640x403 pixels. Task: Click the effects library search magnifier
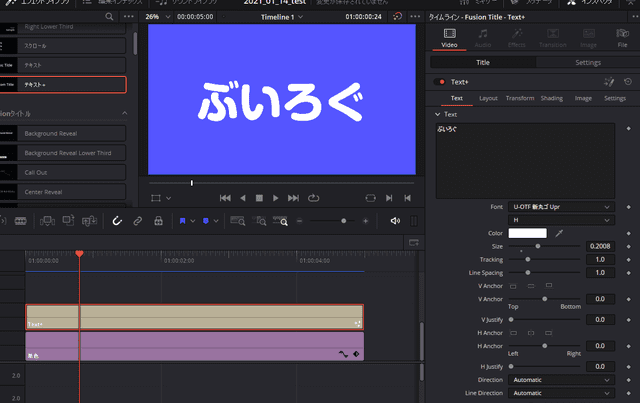click(109, 17)
